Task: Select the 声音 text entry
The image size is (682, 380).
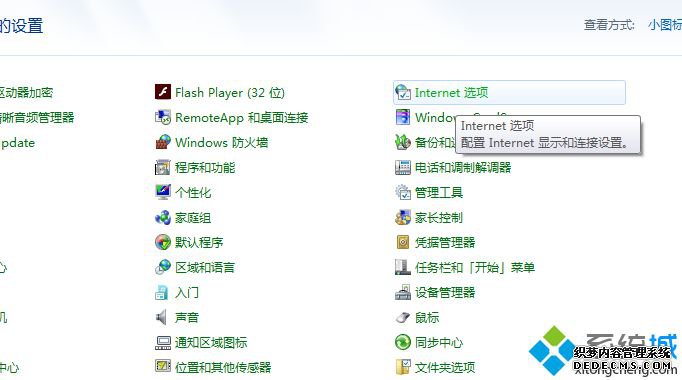Action: click(187, 317)
